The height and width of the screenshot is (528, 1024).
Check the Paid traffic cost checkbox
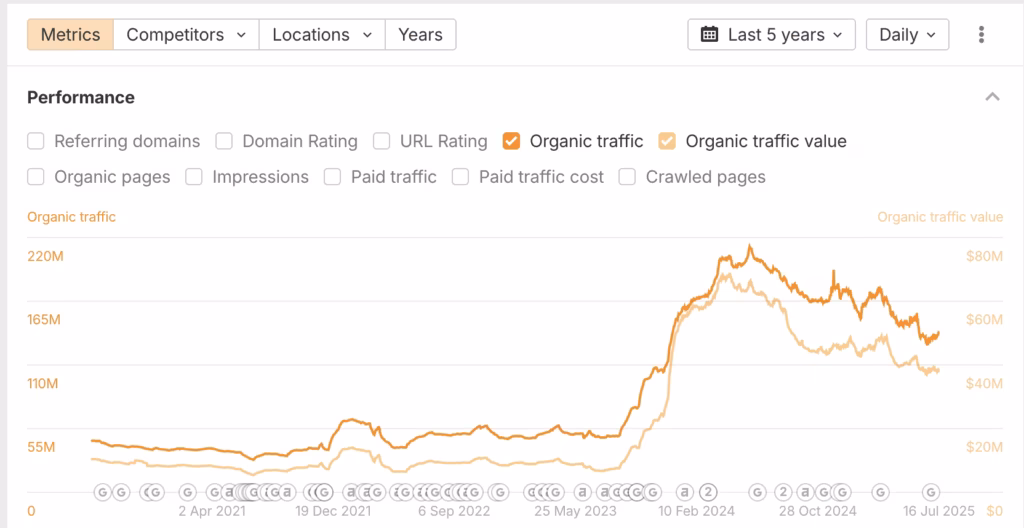point(460,177)
